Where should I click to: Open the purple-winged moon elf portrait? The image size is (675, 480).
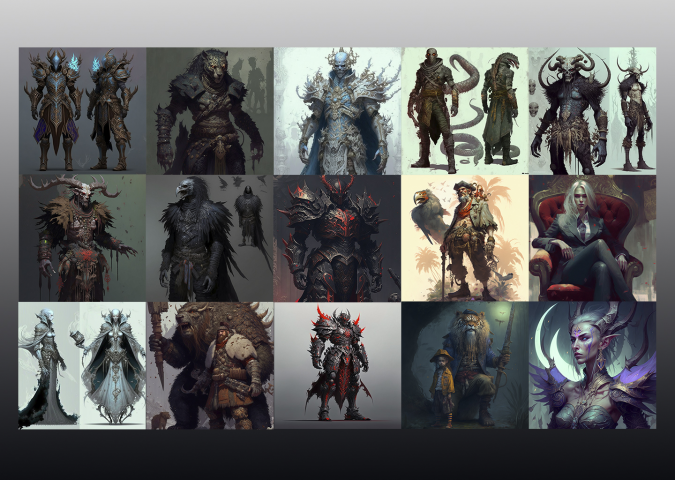click(592, 365)
